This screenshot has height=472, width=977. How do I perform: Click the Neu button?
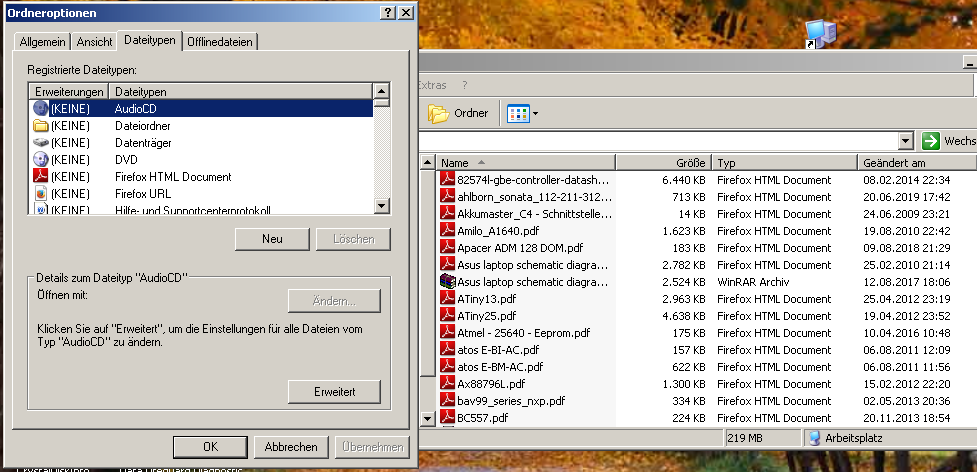tap(272, 238)
